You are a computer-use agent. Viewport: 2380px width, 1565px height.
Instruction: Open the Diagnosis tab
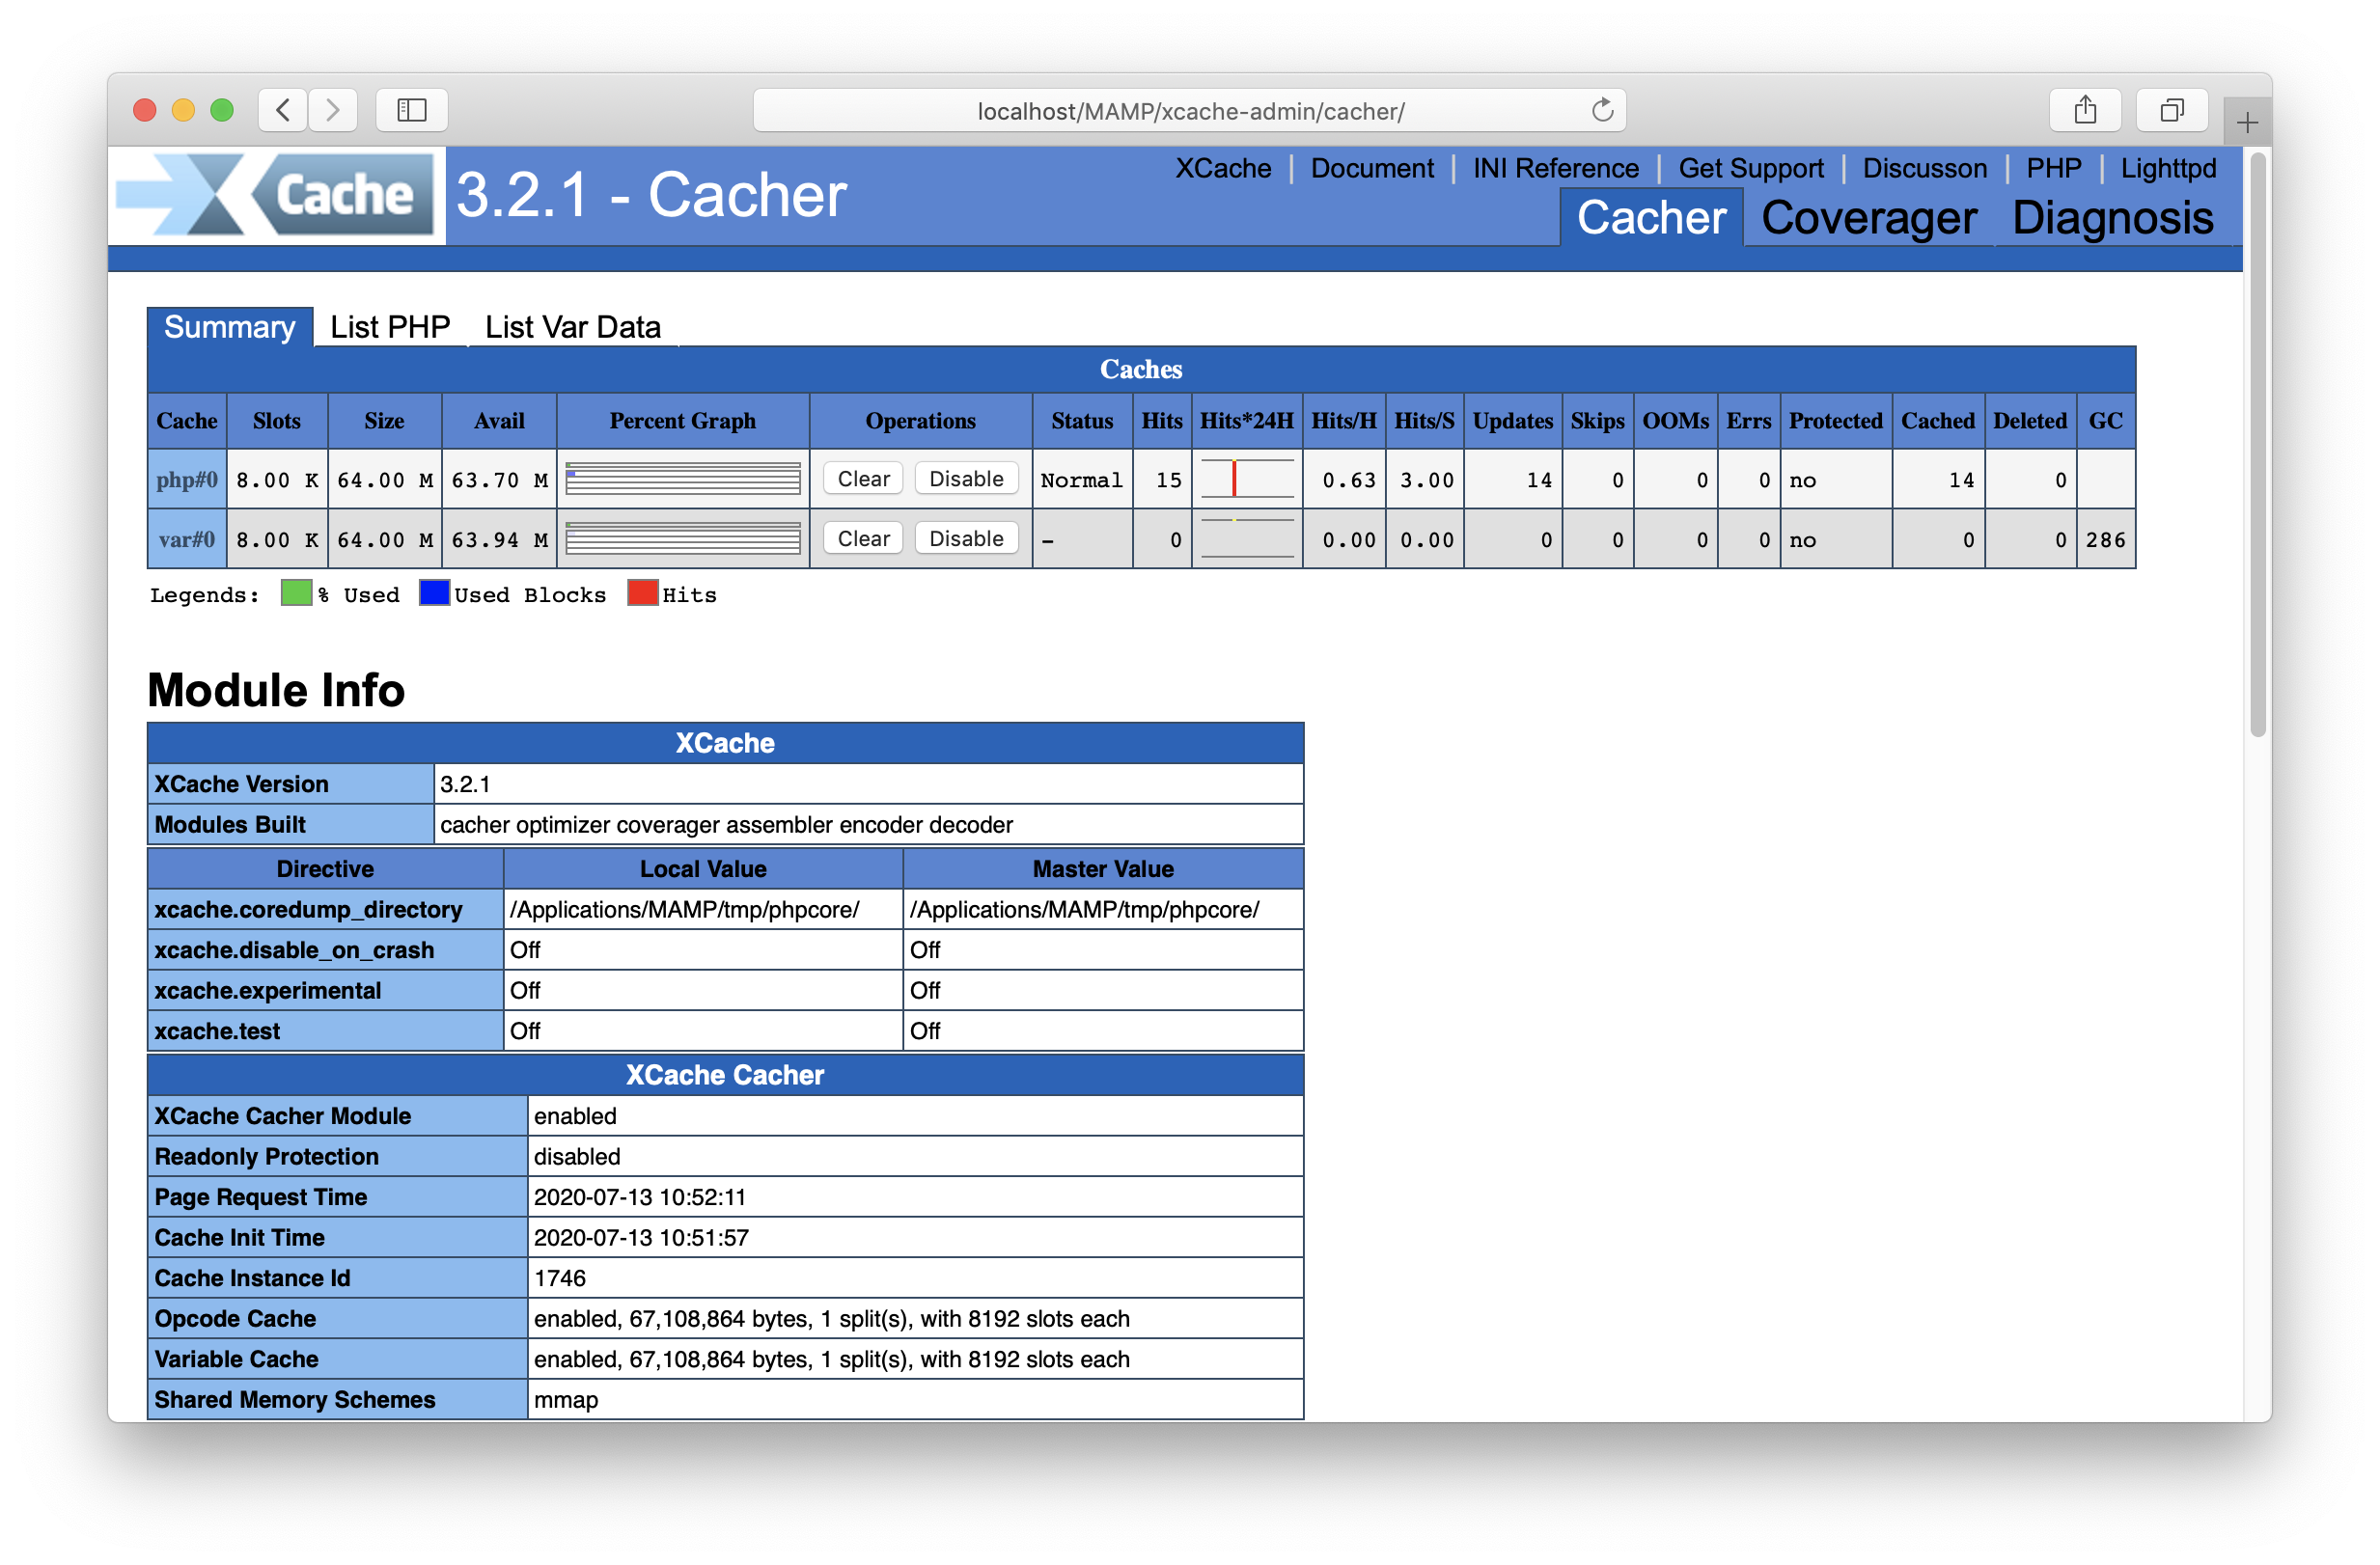2113,218
